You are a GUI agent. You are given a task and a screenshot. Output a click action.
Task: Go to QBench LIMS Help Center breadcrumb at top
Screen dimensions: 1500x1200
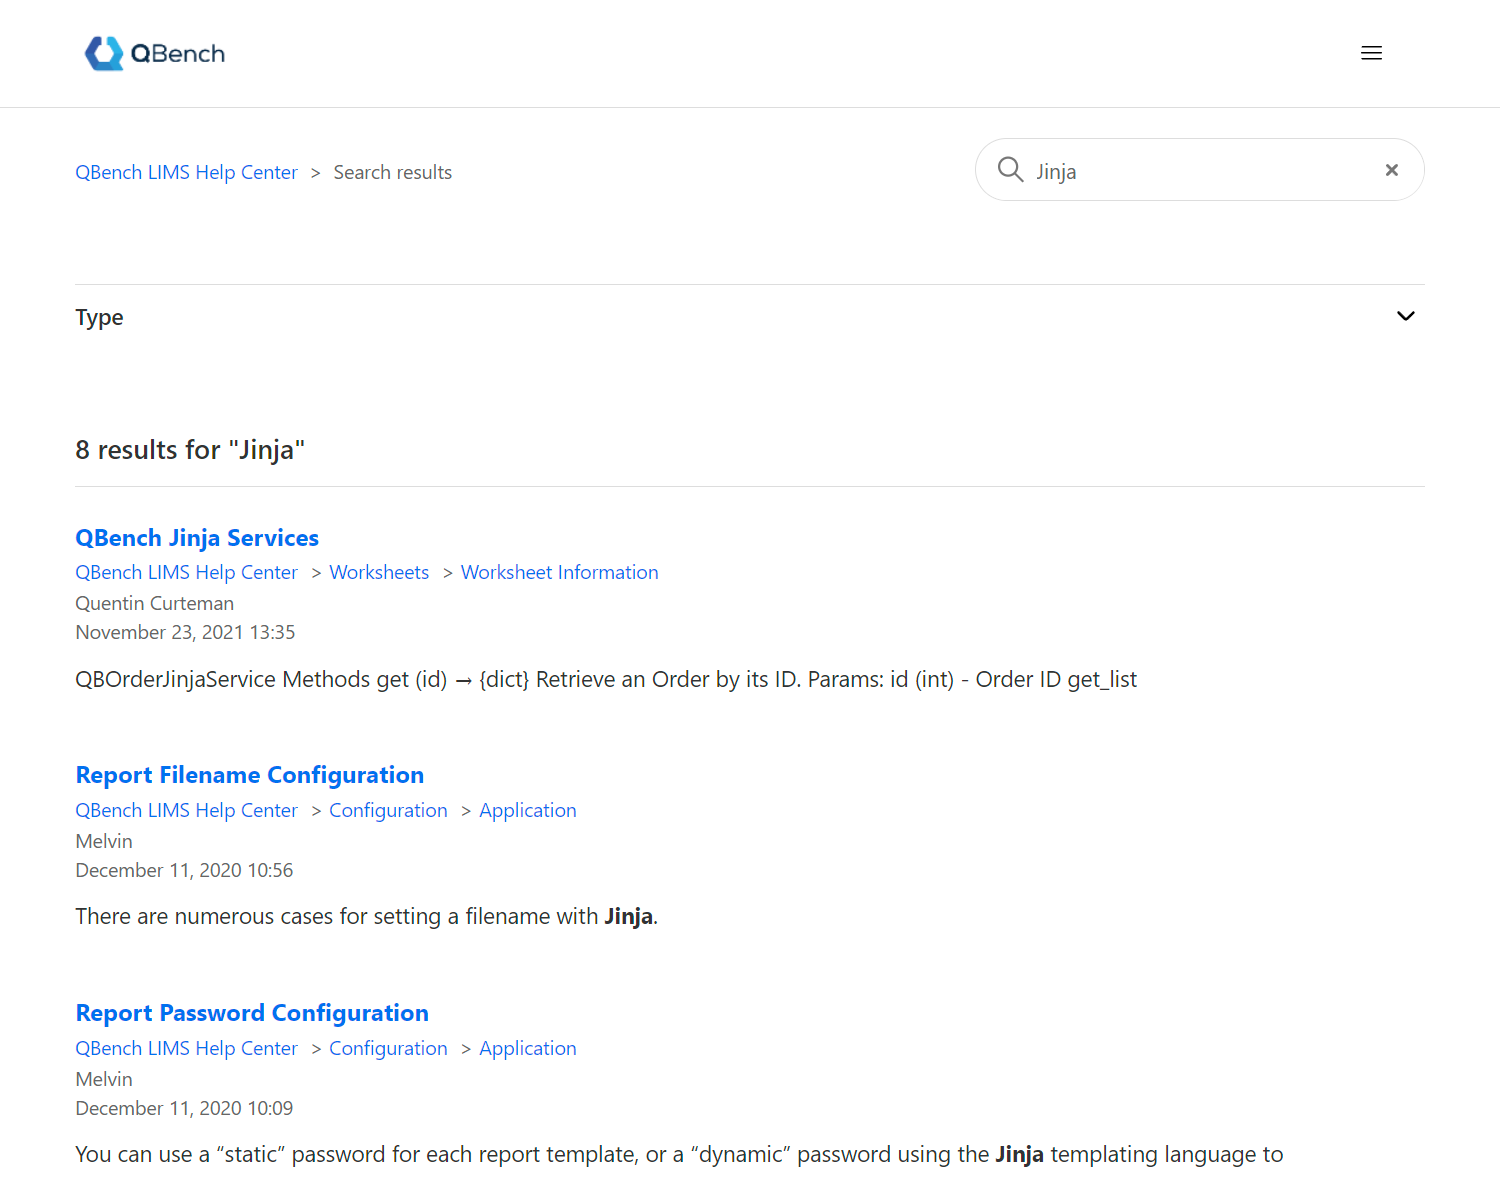tap(186, 173)
